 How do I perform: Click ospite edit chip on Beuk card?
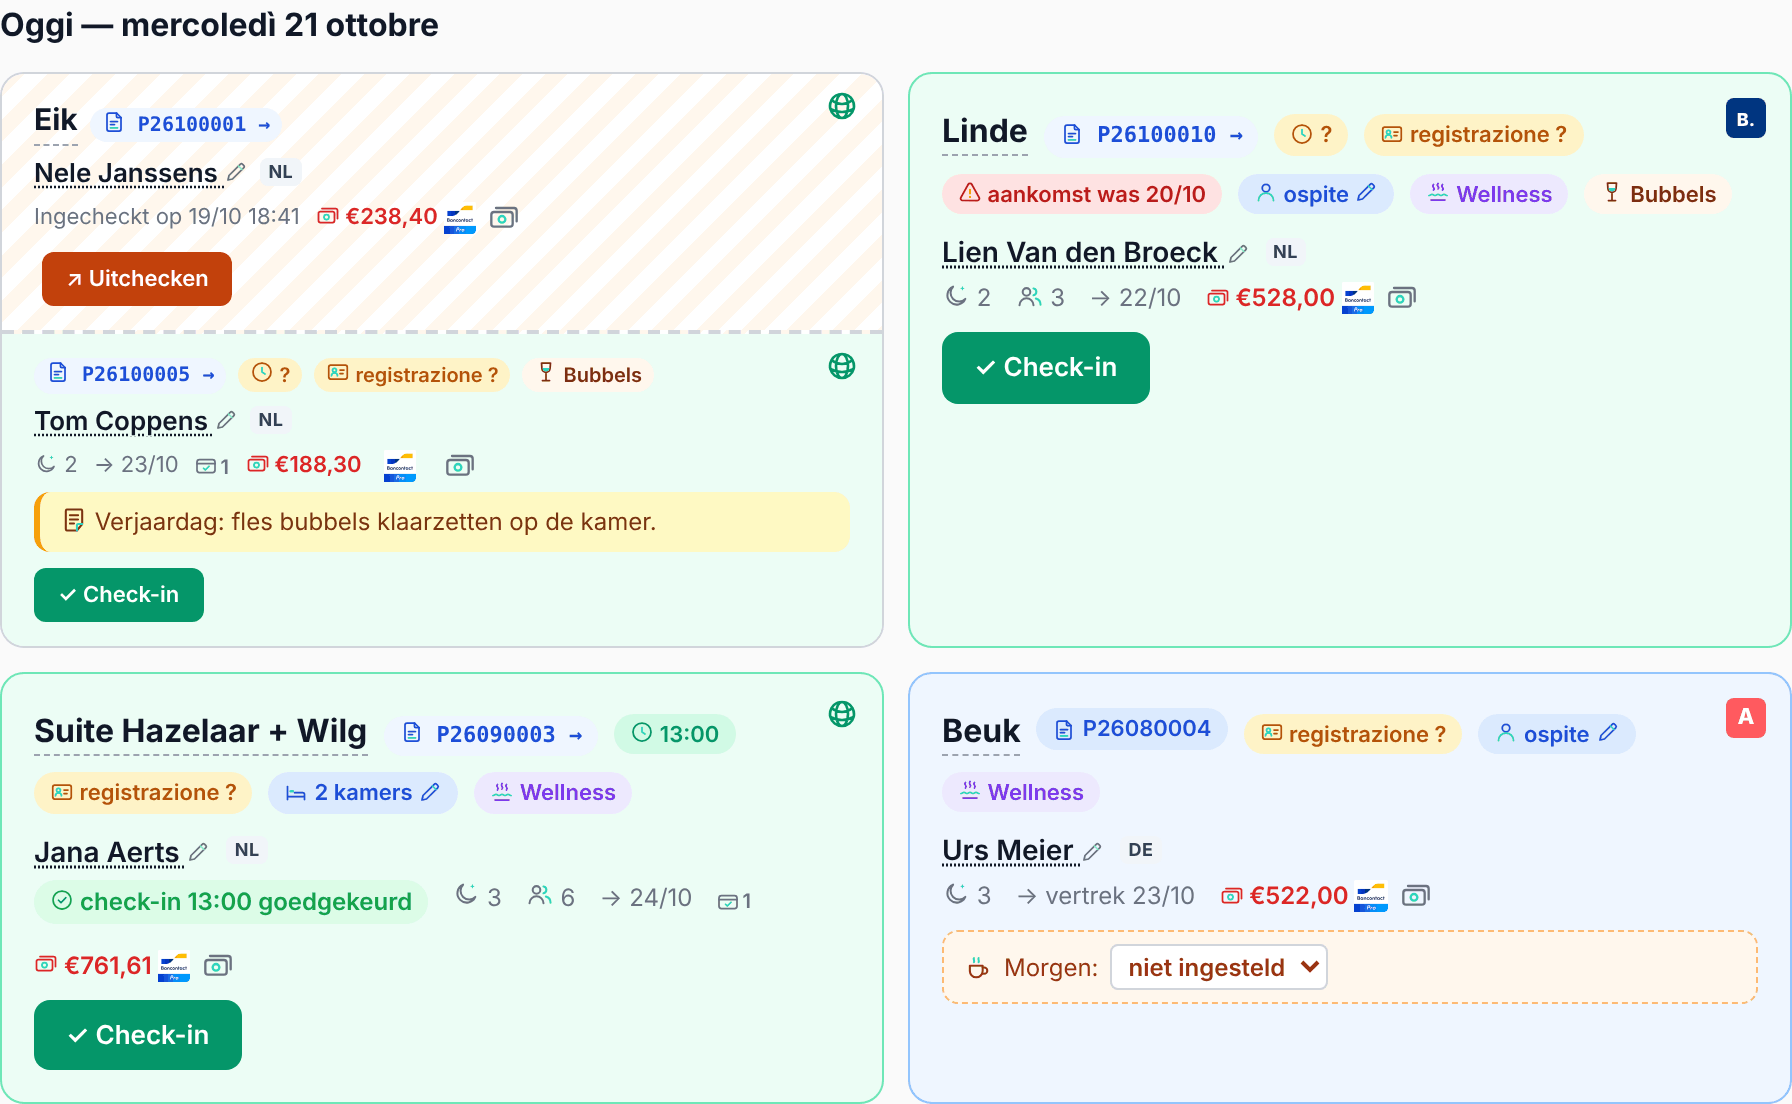pos(1557,734)
